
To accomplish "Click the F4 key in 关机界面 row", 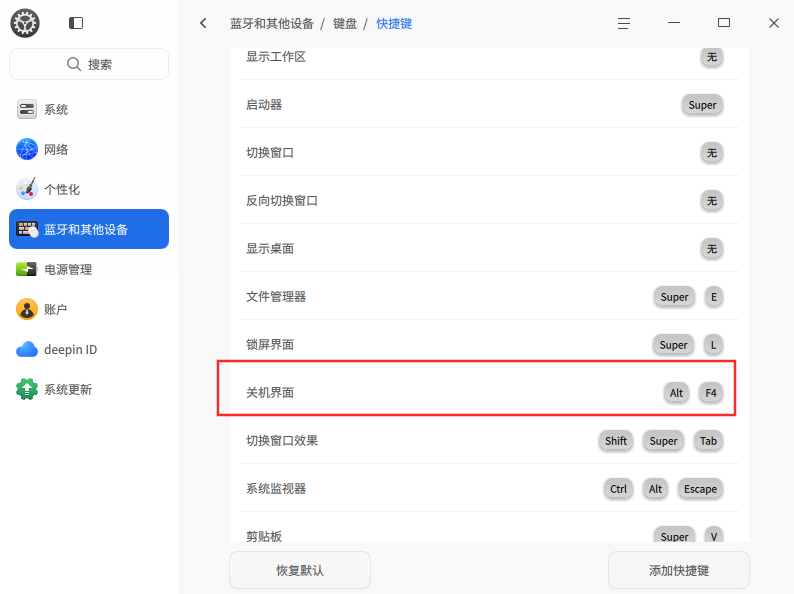I will (711, 393).
